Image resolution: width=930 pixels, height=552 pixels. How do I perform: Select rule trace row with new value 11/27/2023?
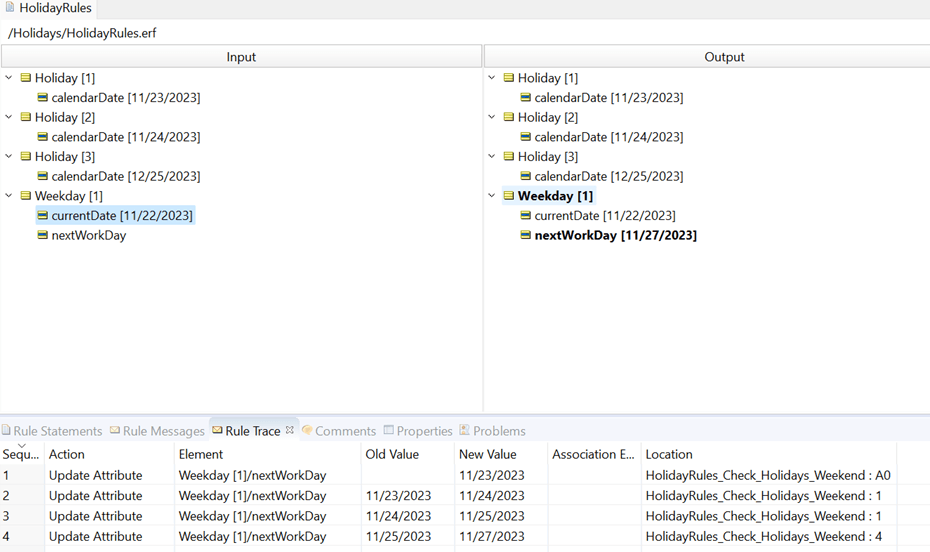(491, 537)
